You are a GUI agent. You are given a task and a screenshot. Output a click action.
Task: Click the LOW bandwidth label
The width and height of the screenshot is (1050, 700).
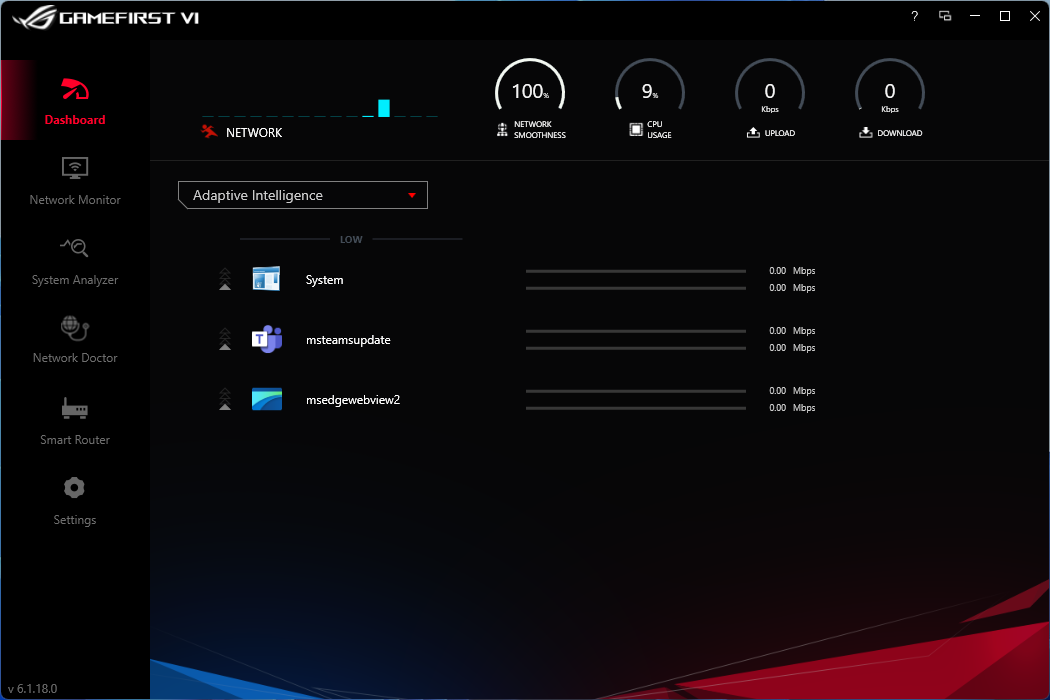click(351, 239)
